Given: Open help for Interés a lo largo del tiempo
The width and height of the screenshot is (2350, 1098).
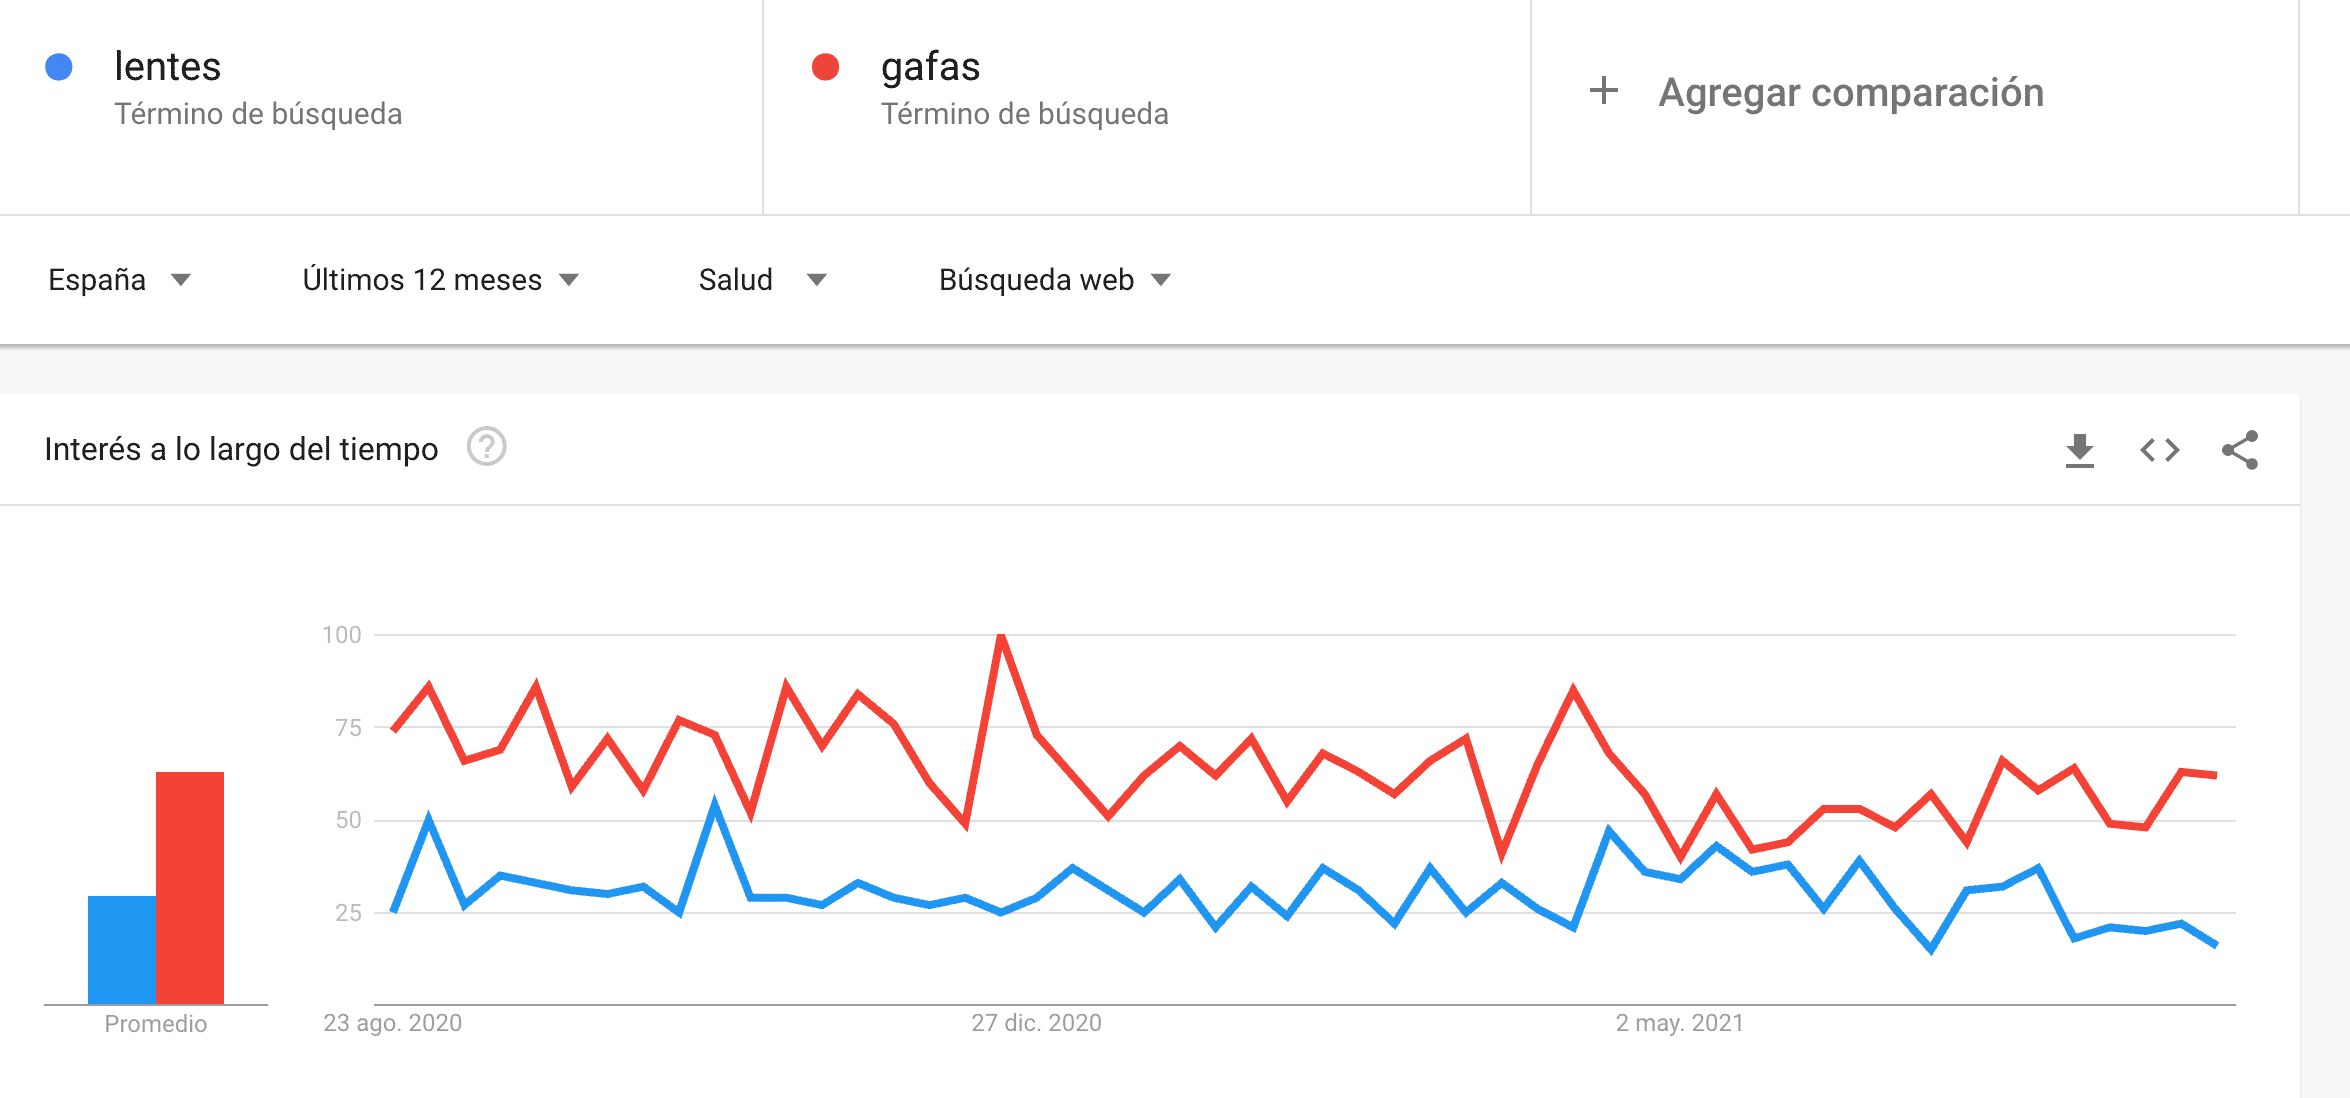Looking at the screenshot, I should [x=487, y=447].
